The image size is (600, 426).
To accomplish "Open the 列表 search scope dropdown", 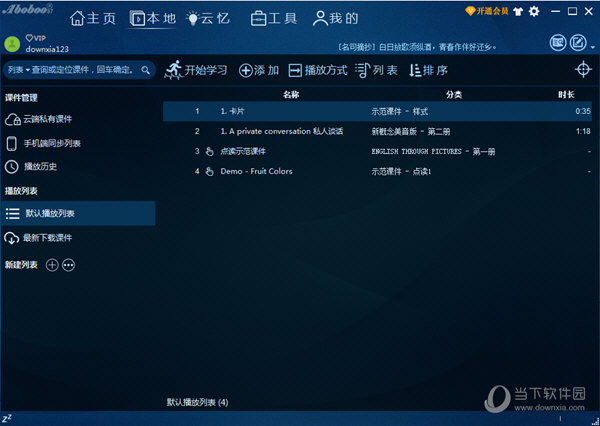I will tap(18, 70).
